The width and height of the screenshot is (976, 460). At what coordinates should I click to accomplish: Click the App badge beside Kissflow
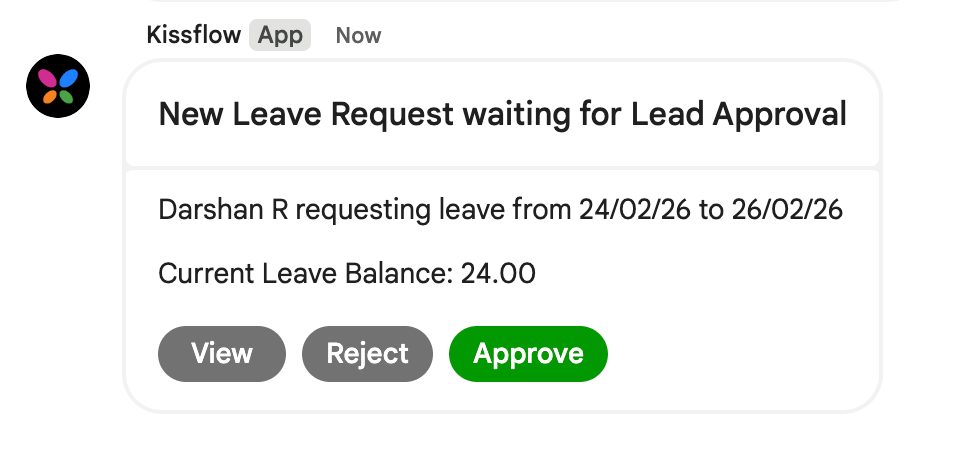tap(280, 35)
